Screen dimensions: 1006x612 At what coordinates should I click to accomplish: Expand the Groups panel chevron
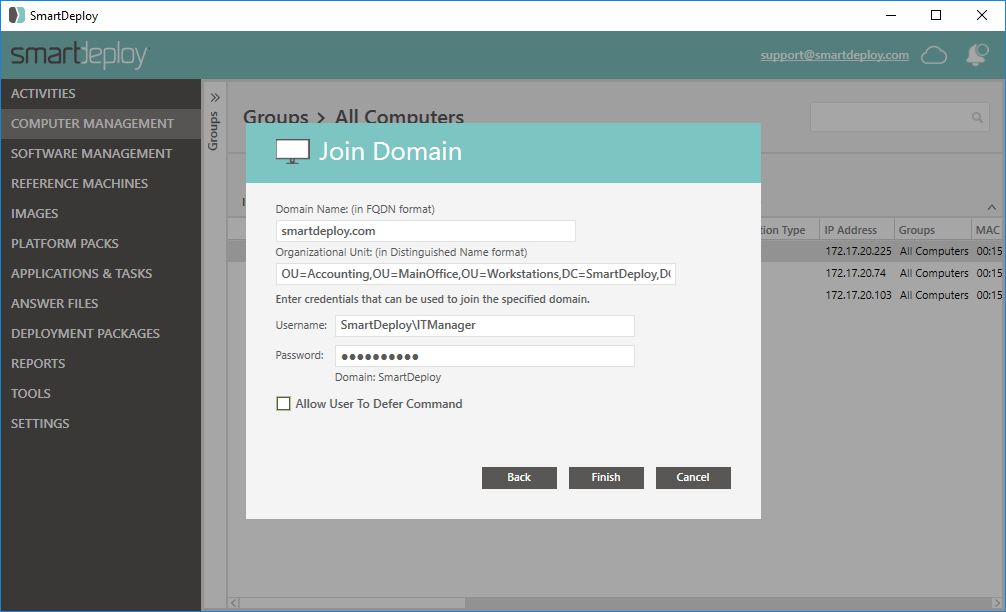point(214,98)
